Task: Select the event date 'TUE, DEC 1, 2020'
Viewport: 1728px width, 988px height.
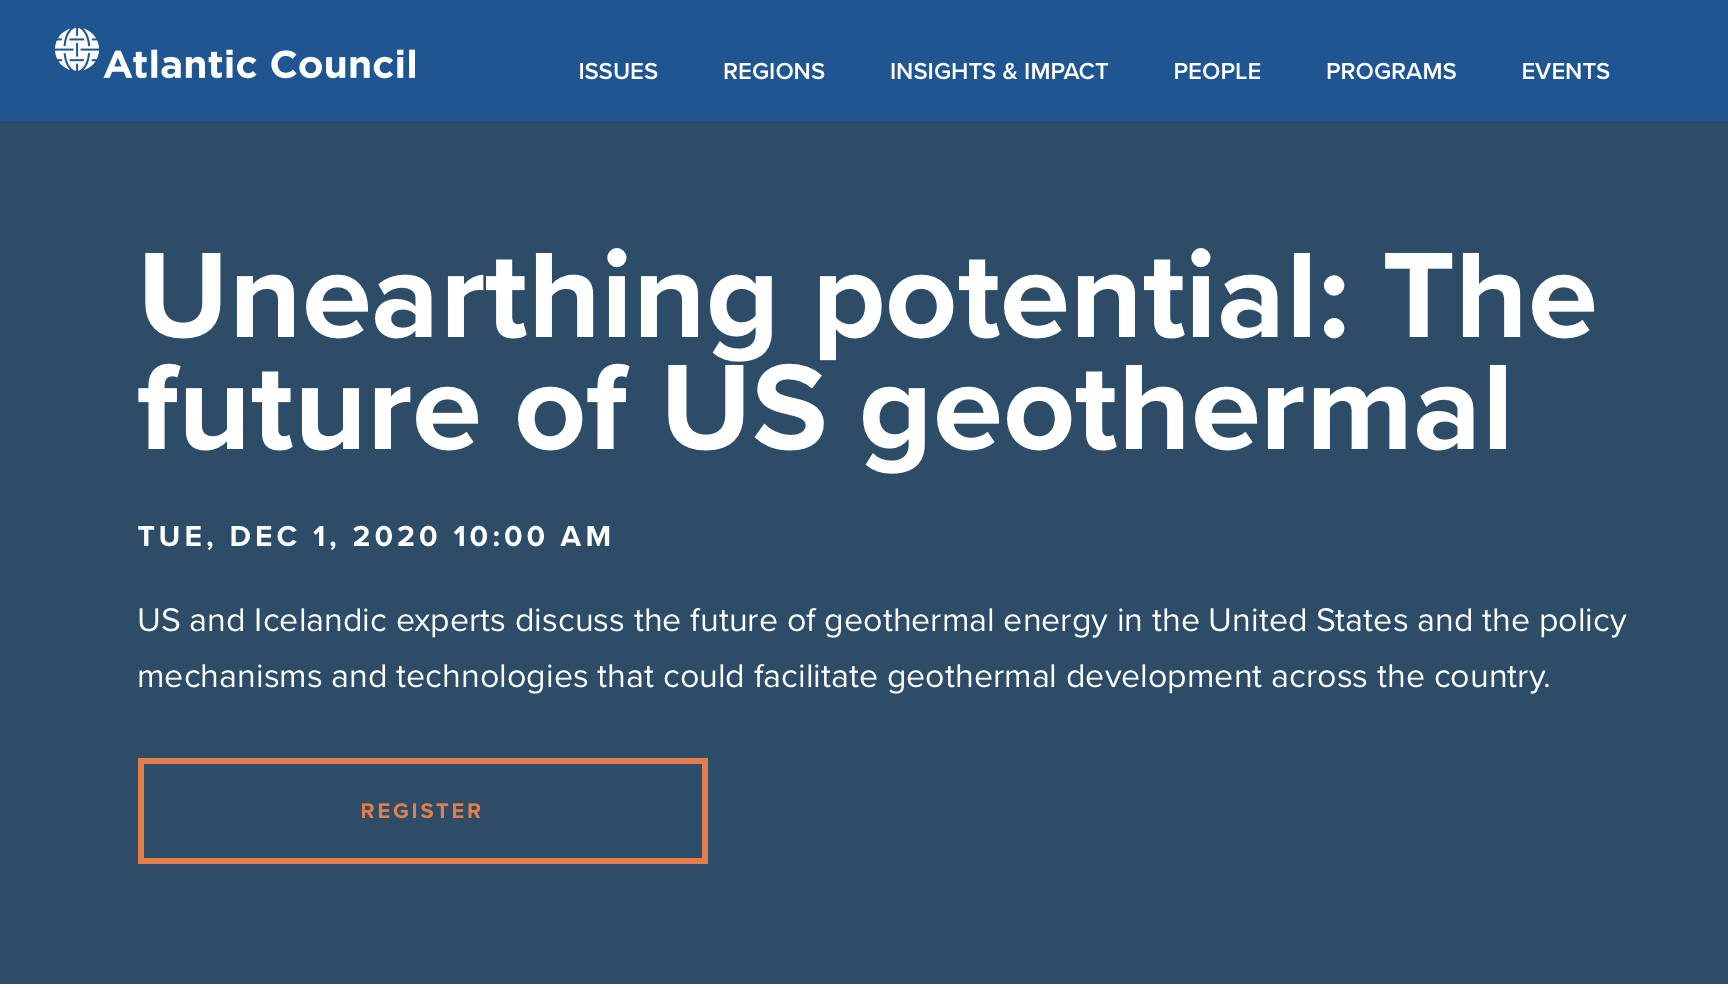Action: tap(288, 537)
